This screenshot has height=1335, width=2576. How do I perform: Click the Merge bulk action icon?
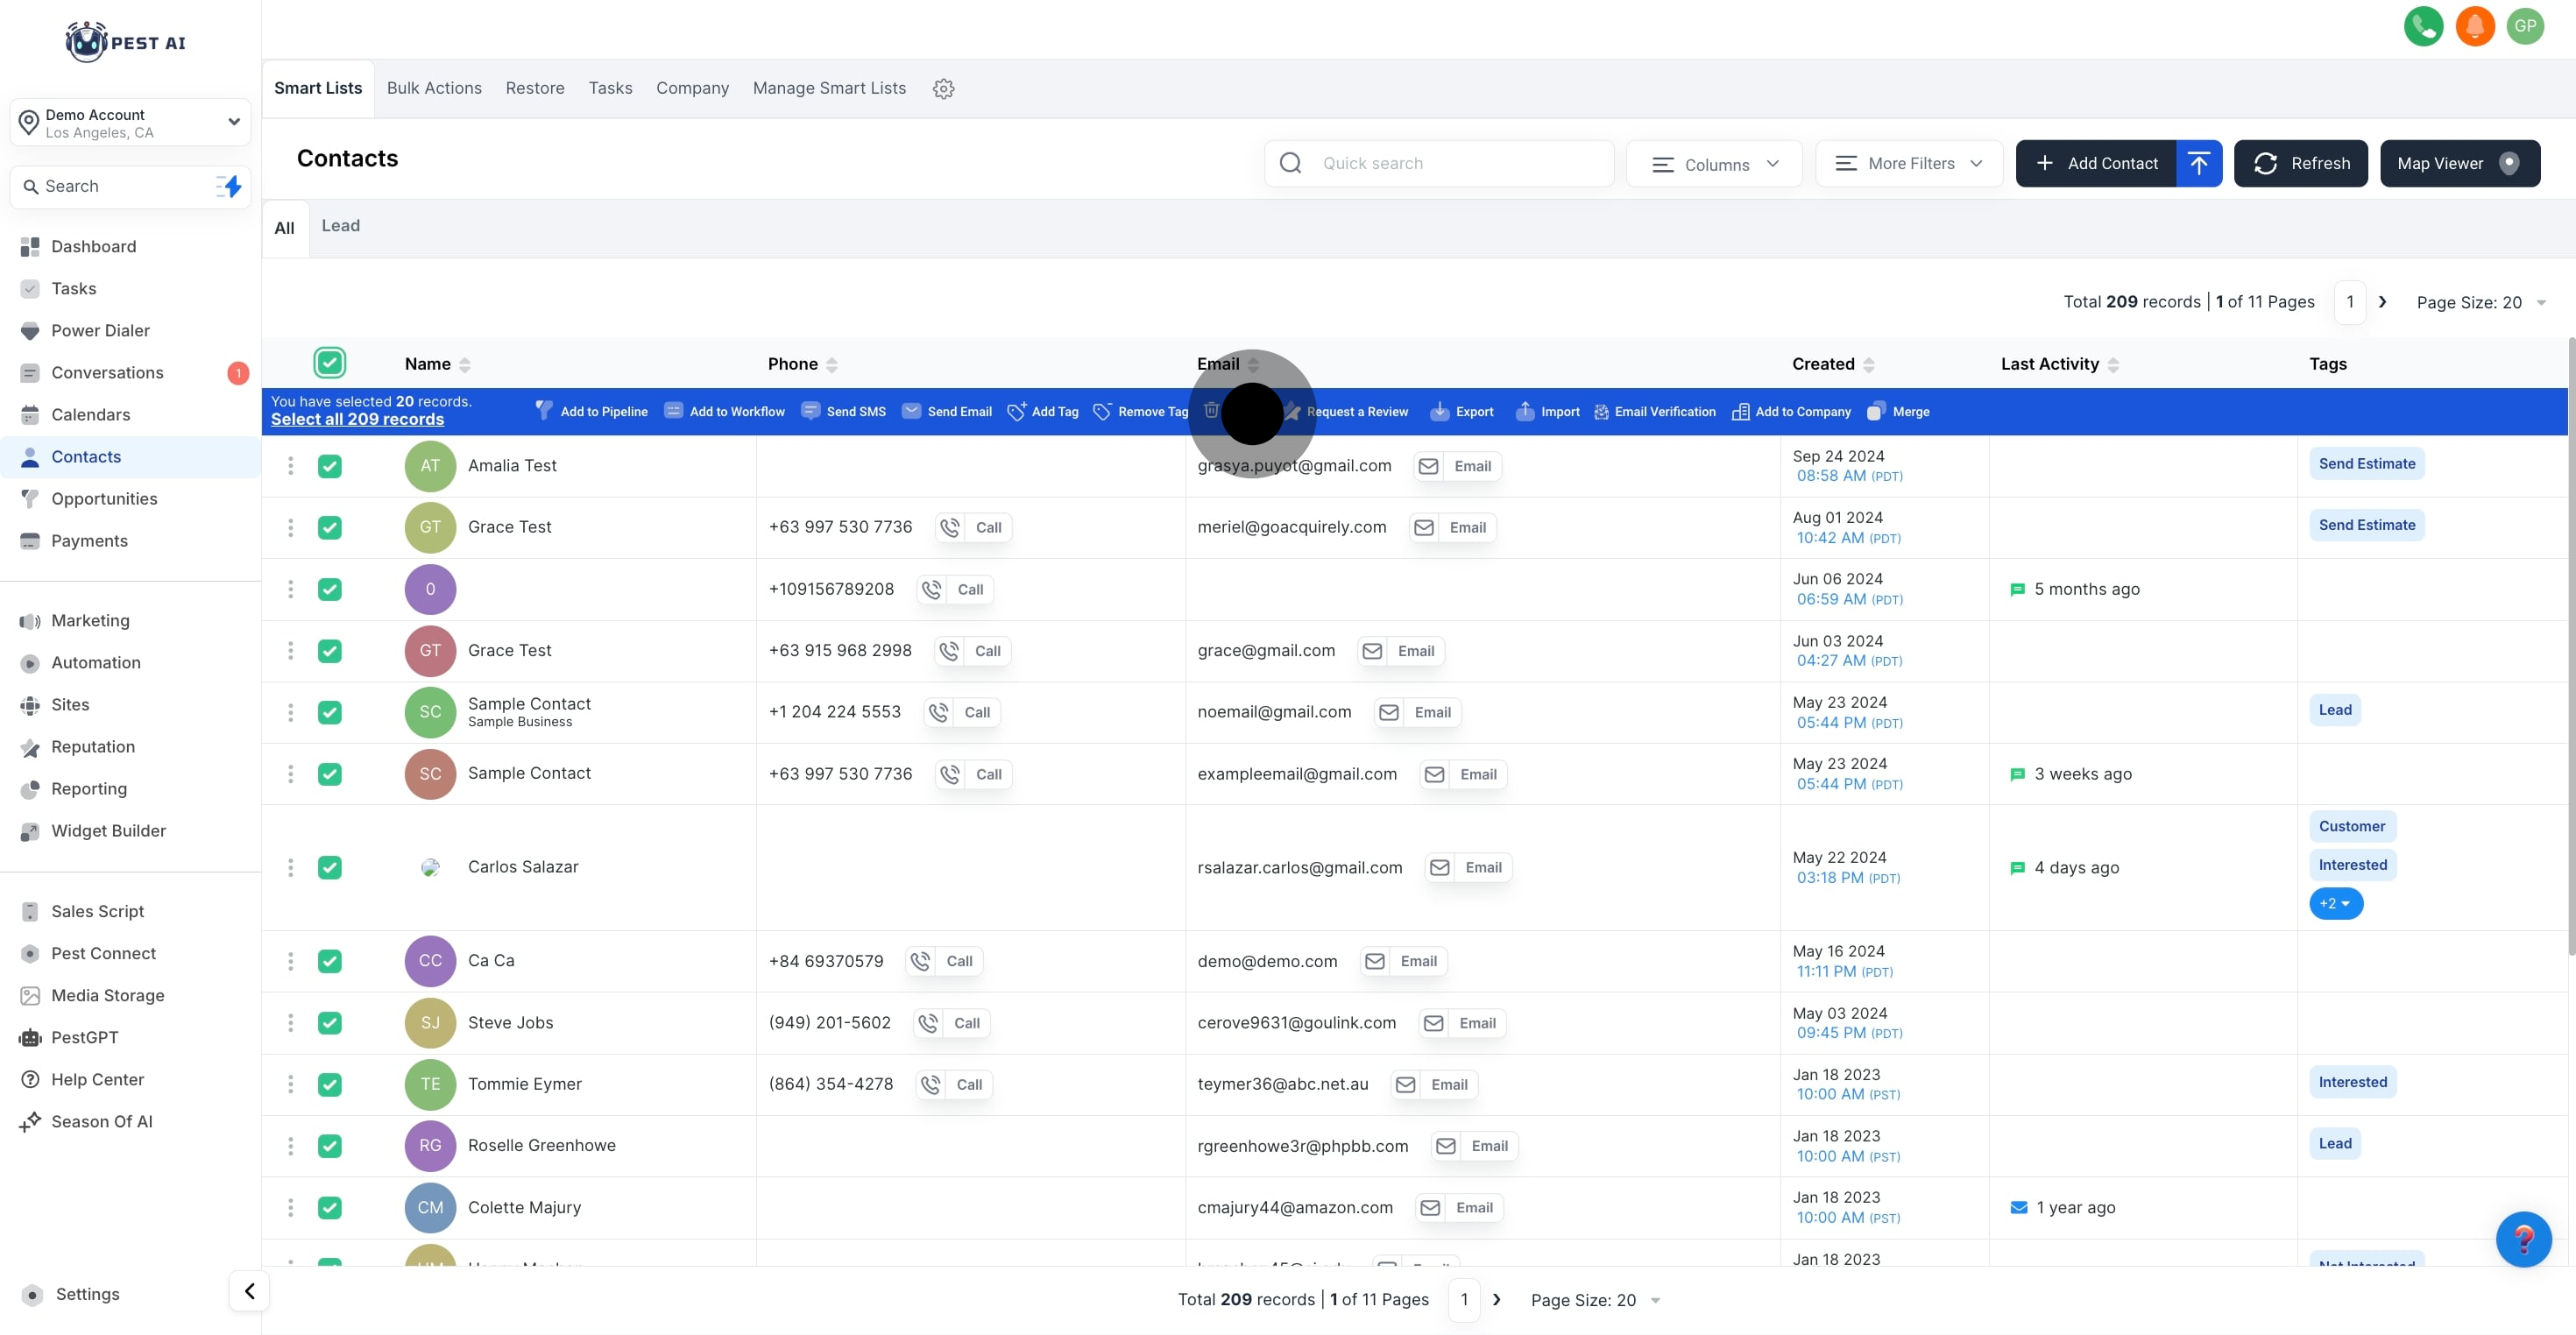point(1875,412)
